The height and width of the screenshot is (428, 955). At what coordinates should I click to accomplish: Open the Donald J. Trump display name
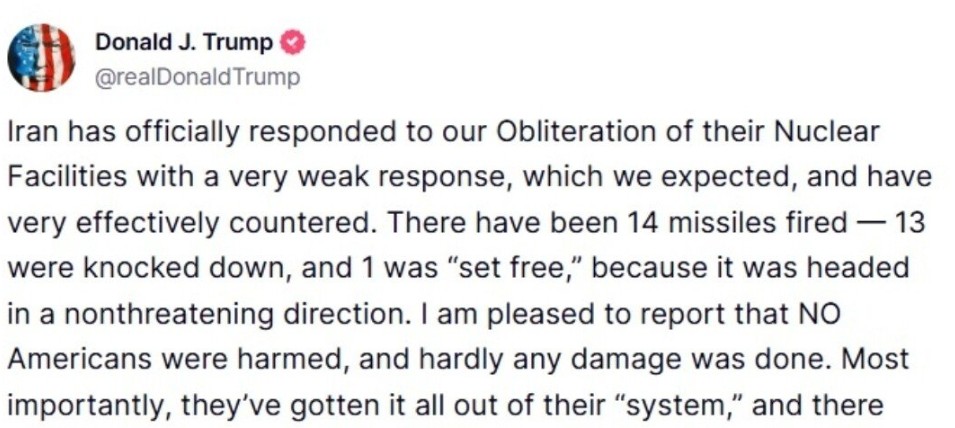[184, 43]
